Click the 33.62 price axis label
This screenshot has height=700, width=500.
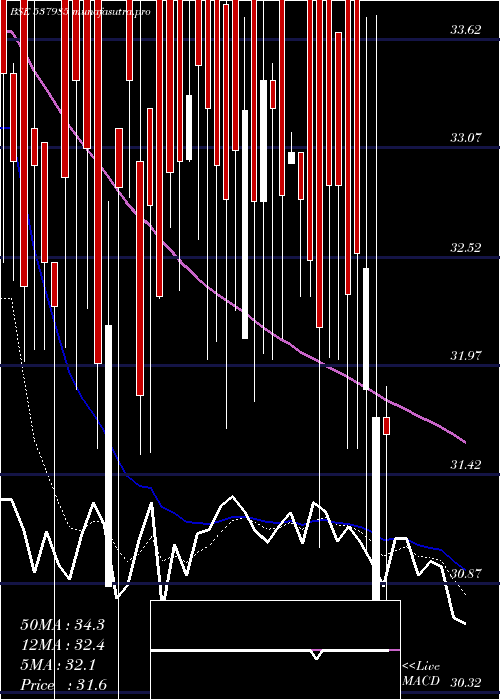(466, 30)
